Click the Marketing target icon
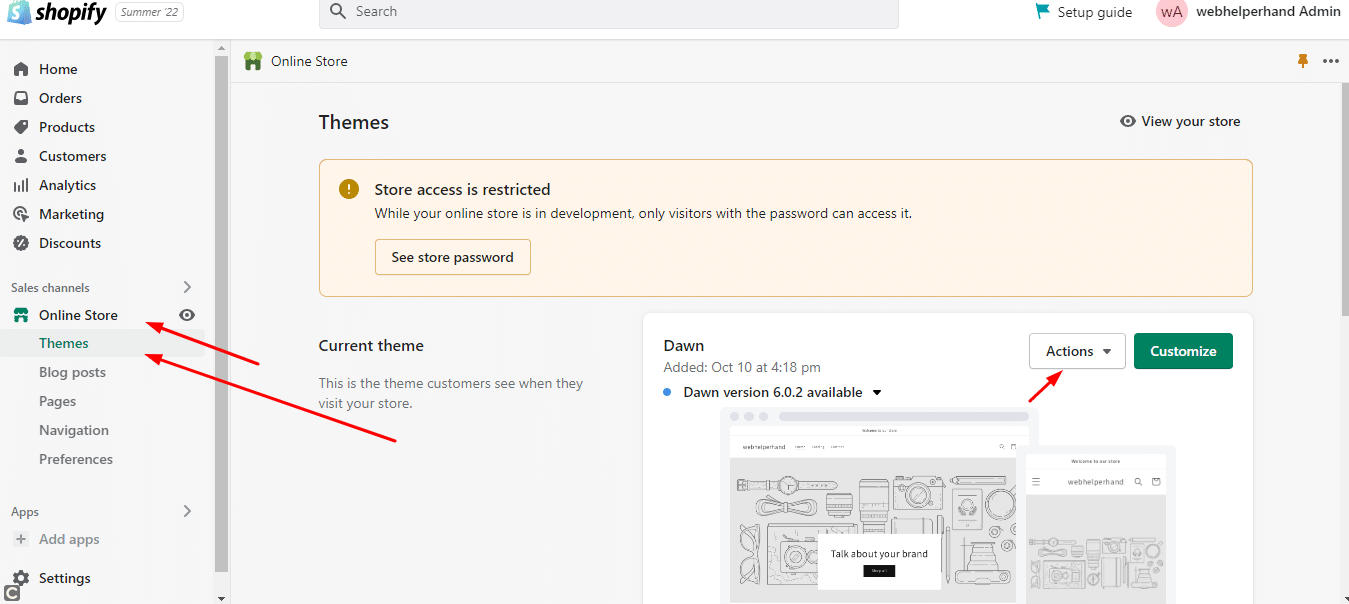This screenshot has height=604, width=1349. point(20,214)
